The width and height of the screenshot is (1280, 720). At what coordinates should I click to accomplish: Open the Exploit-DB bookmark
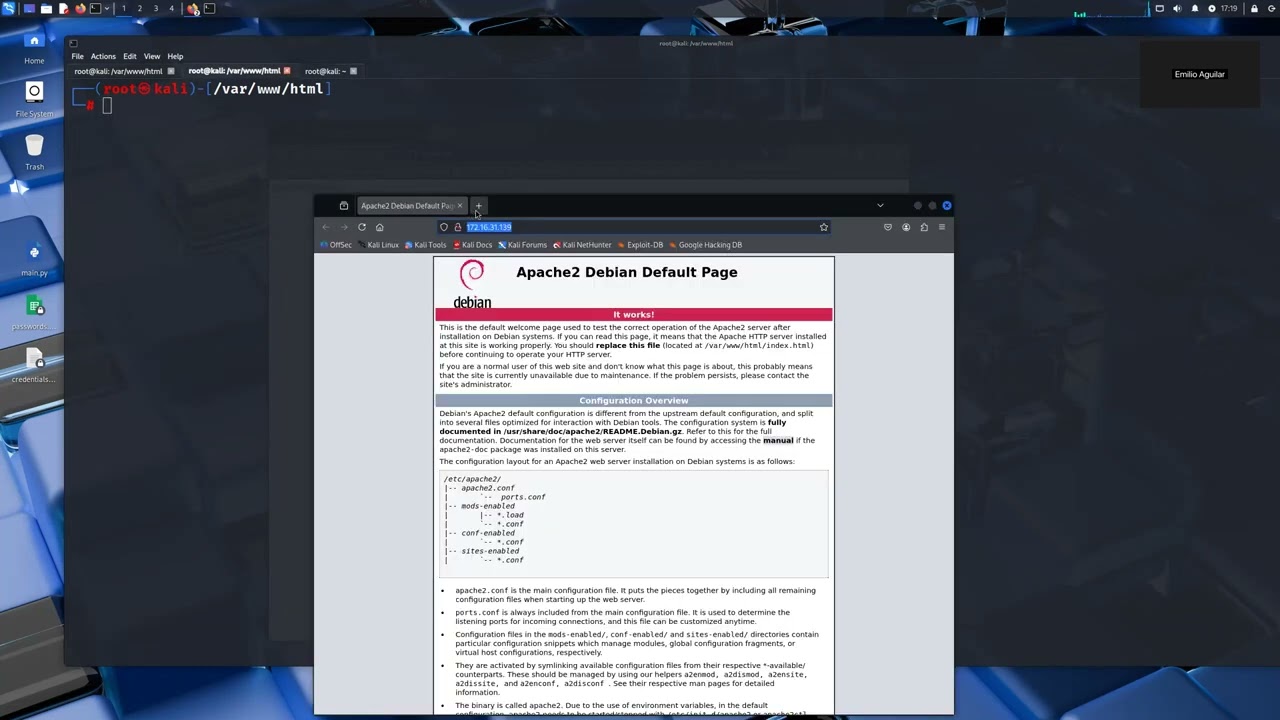[x=640, y=245]
